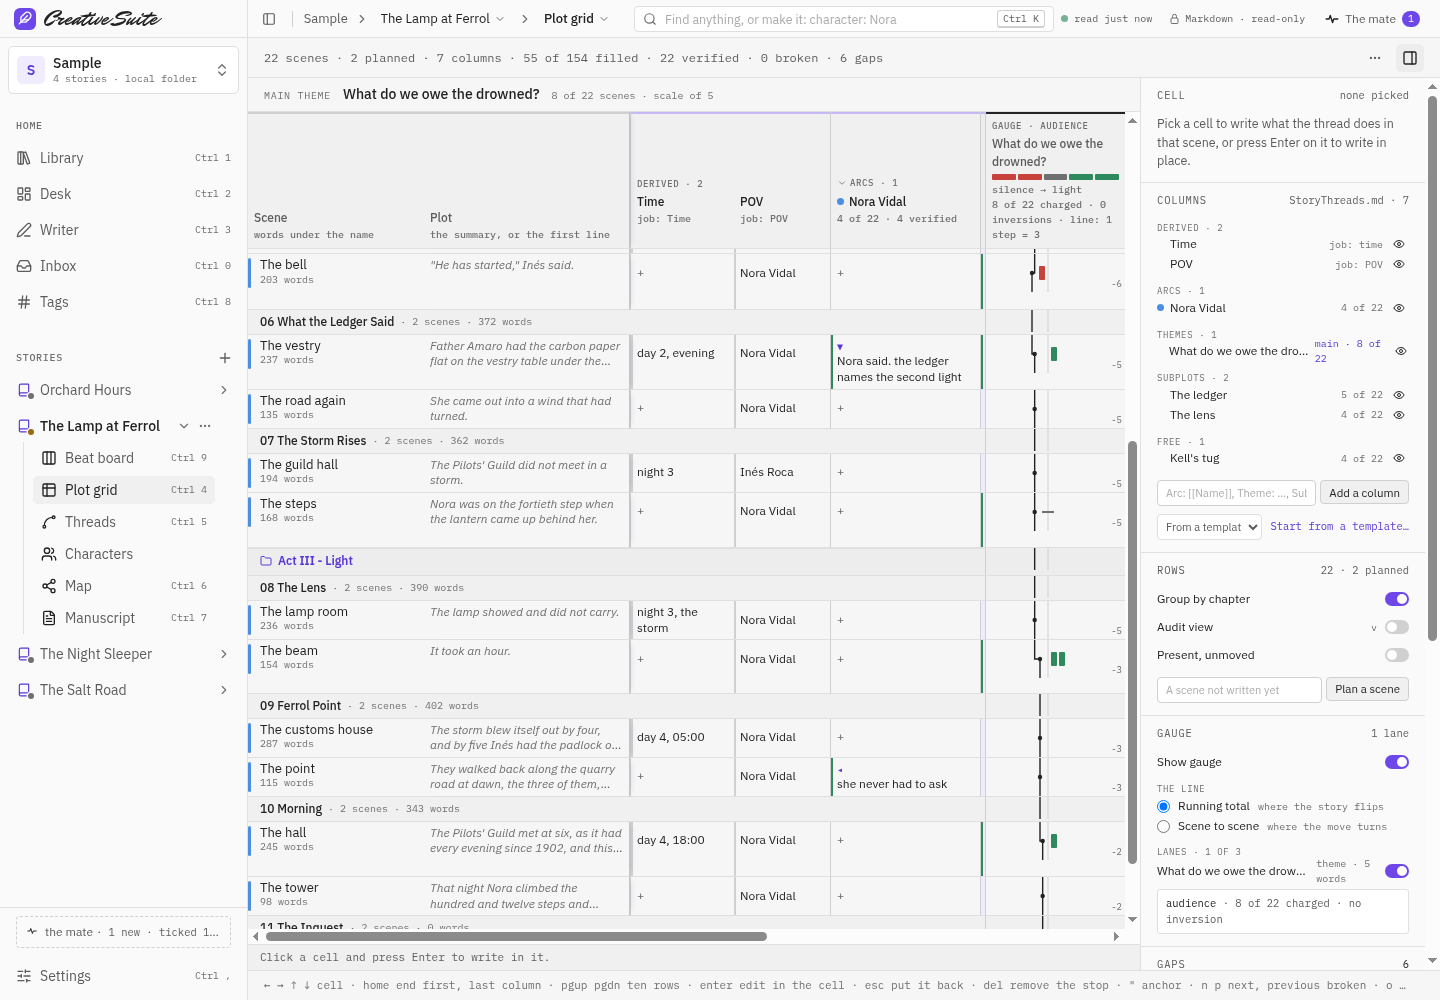Click the Start from a template link

1339,526
